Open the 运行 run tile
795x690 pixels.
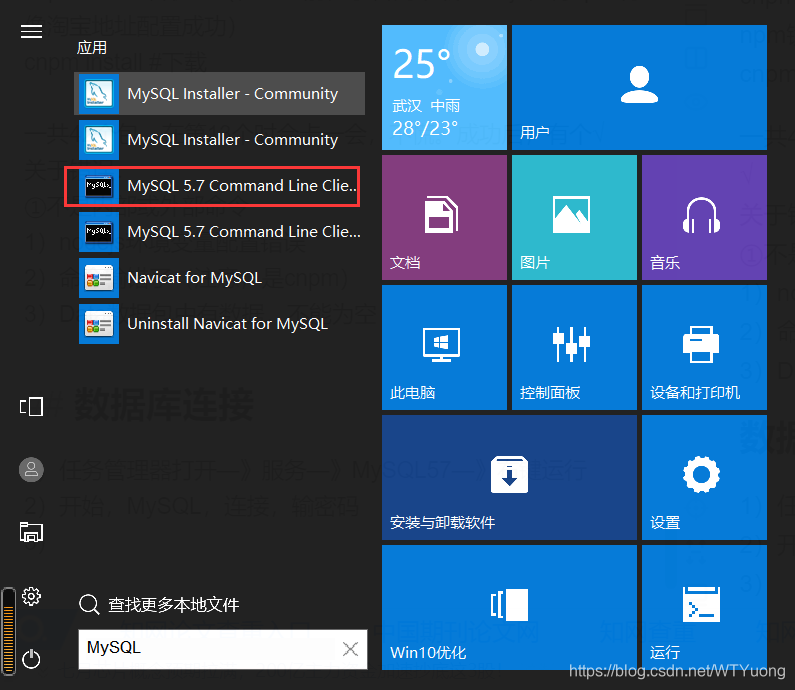pos(704,607)
